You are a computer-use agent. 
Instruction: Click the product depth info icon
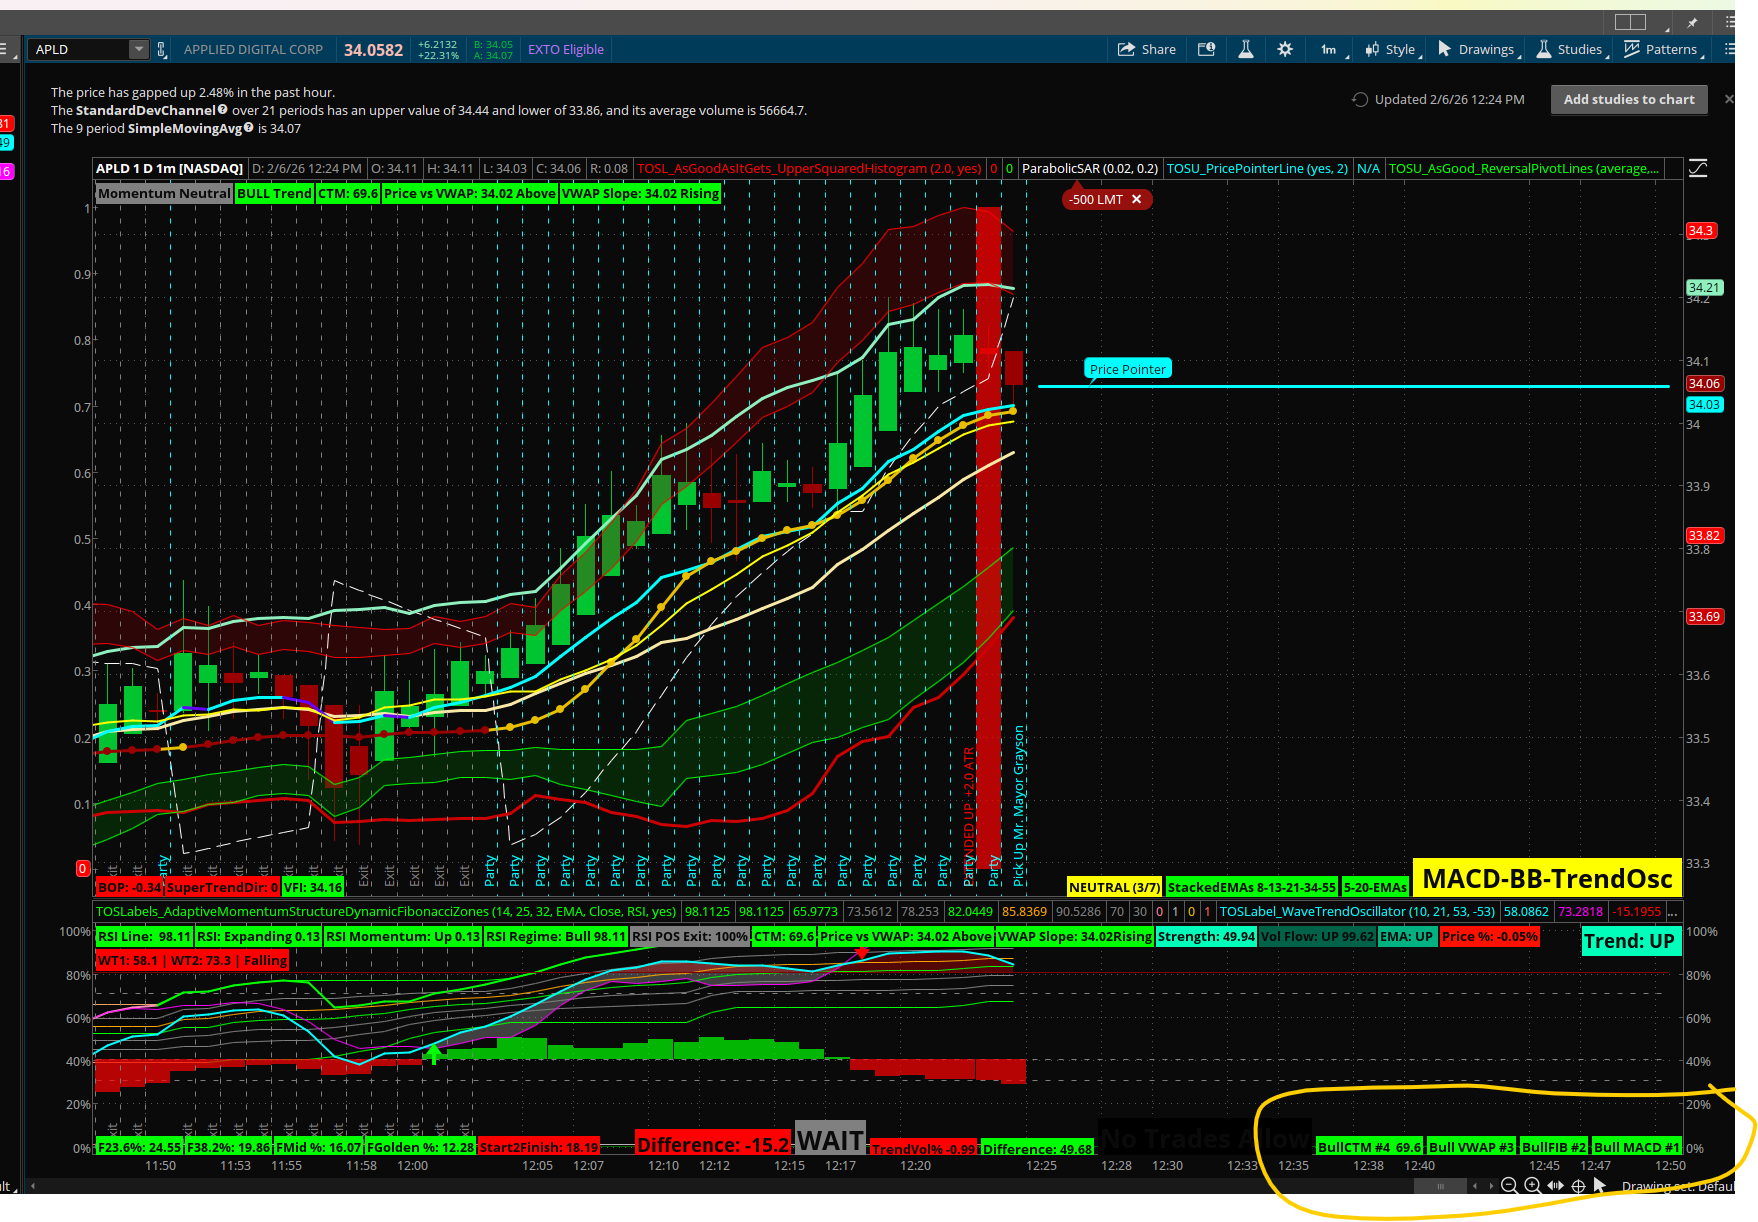(1206, 49)
